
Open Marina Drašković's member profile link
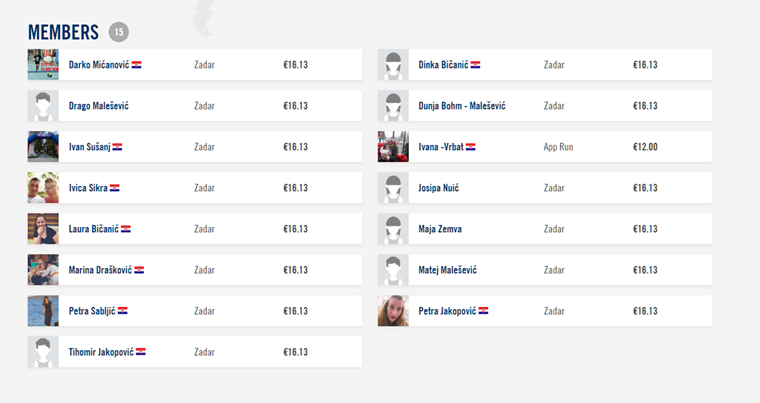[x=100, y=270]
